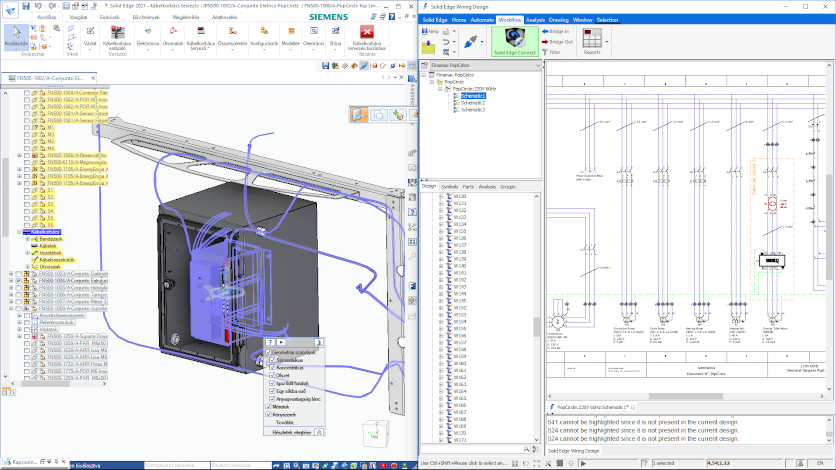The image size is (836, 470).
Task: Click the Filter funnel icon
Action: 545,52
